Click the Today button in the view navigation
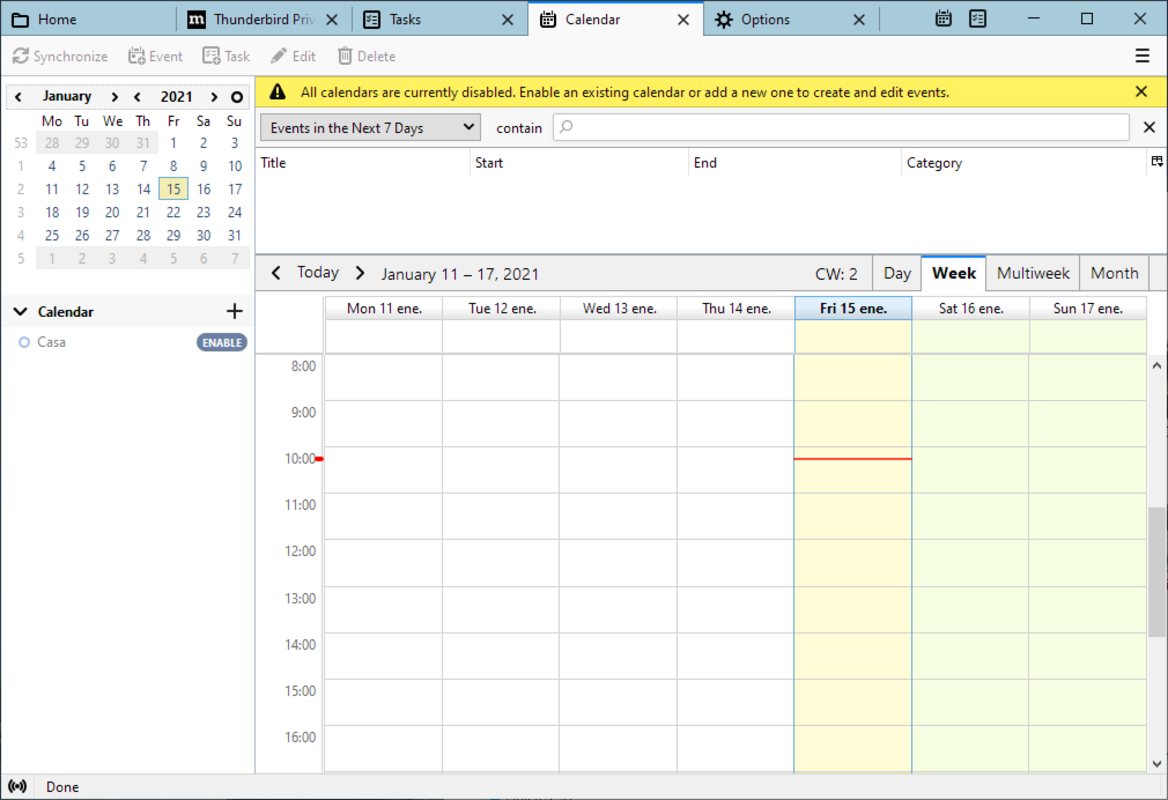The height and width of the screenshot is (800, 1168). [x=318, y=273]
